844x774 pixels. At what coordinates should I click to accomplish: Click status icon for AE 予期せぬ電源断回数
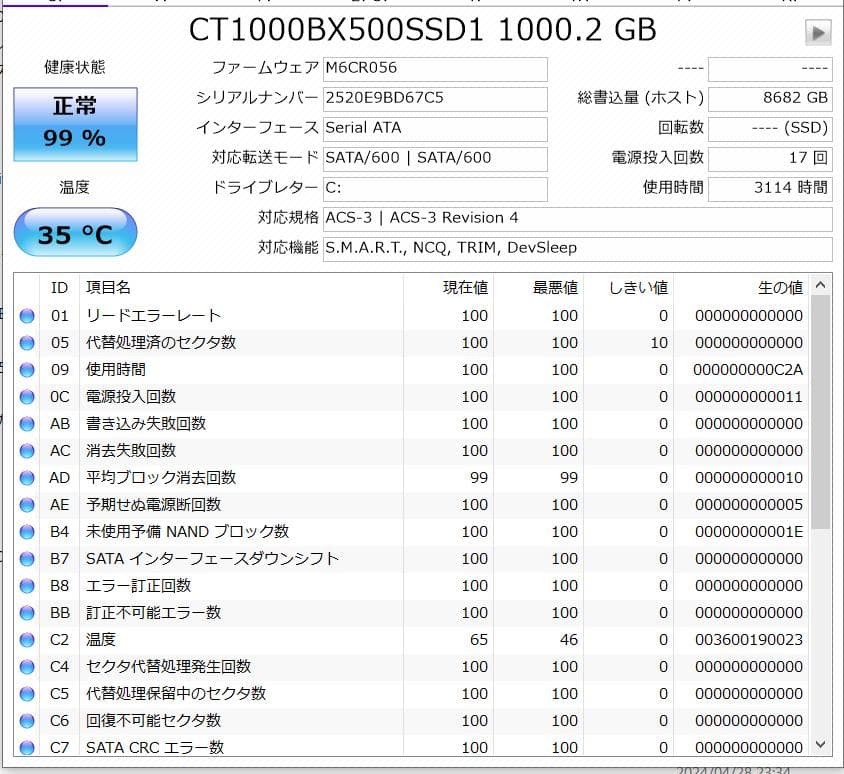(x=27, y=505)
